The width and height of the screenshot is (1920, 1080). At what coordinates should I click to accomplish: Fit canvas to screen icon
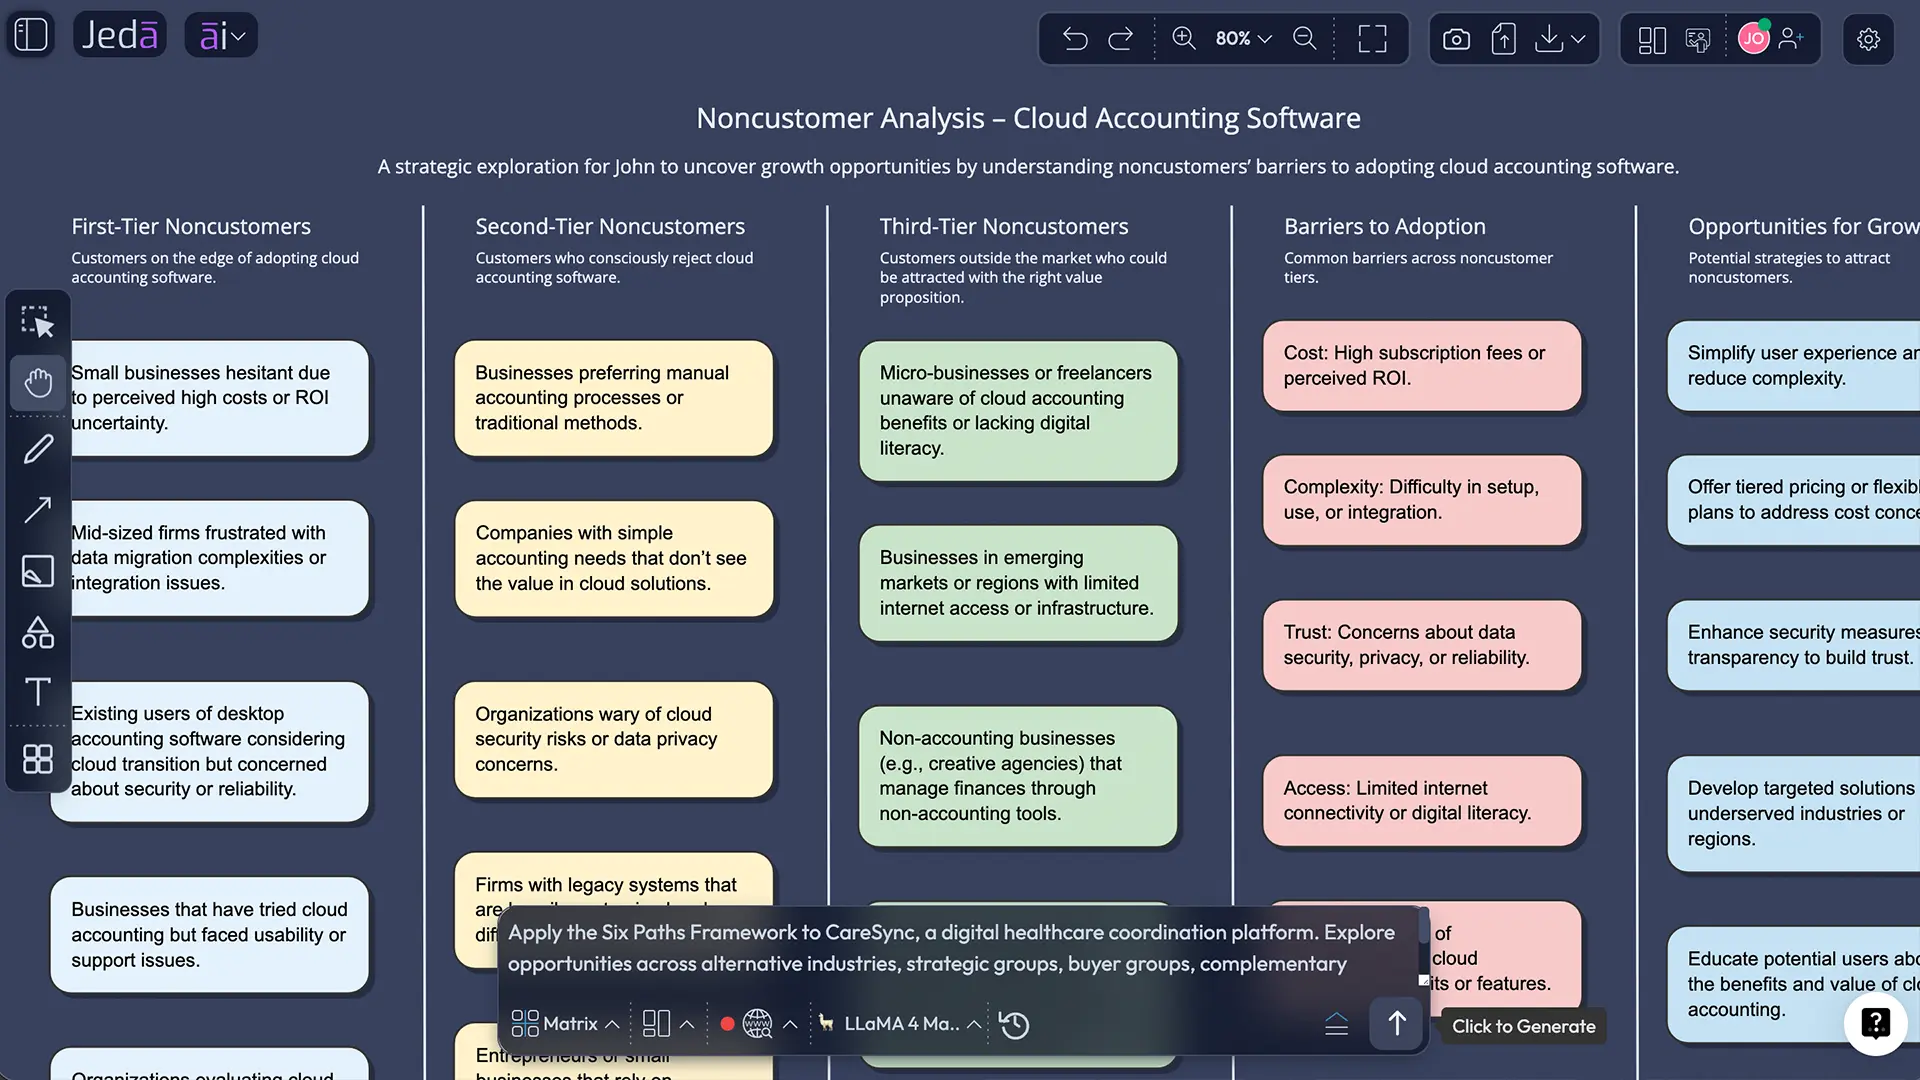1373,39
